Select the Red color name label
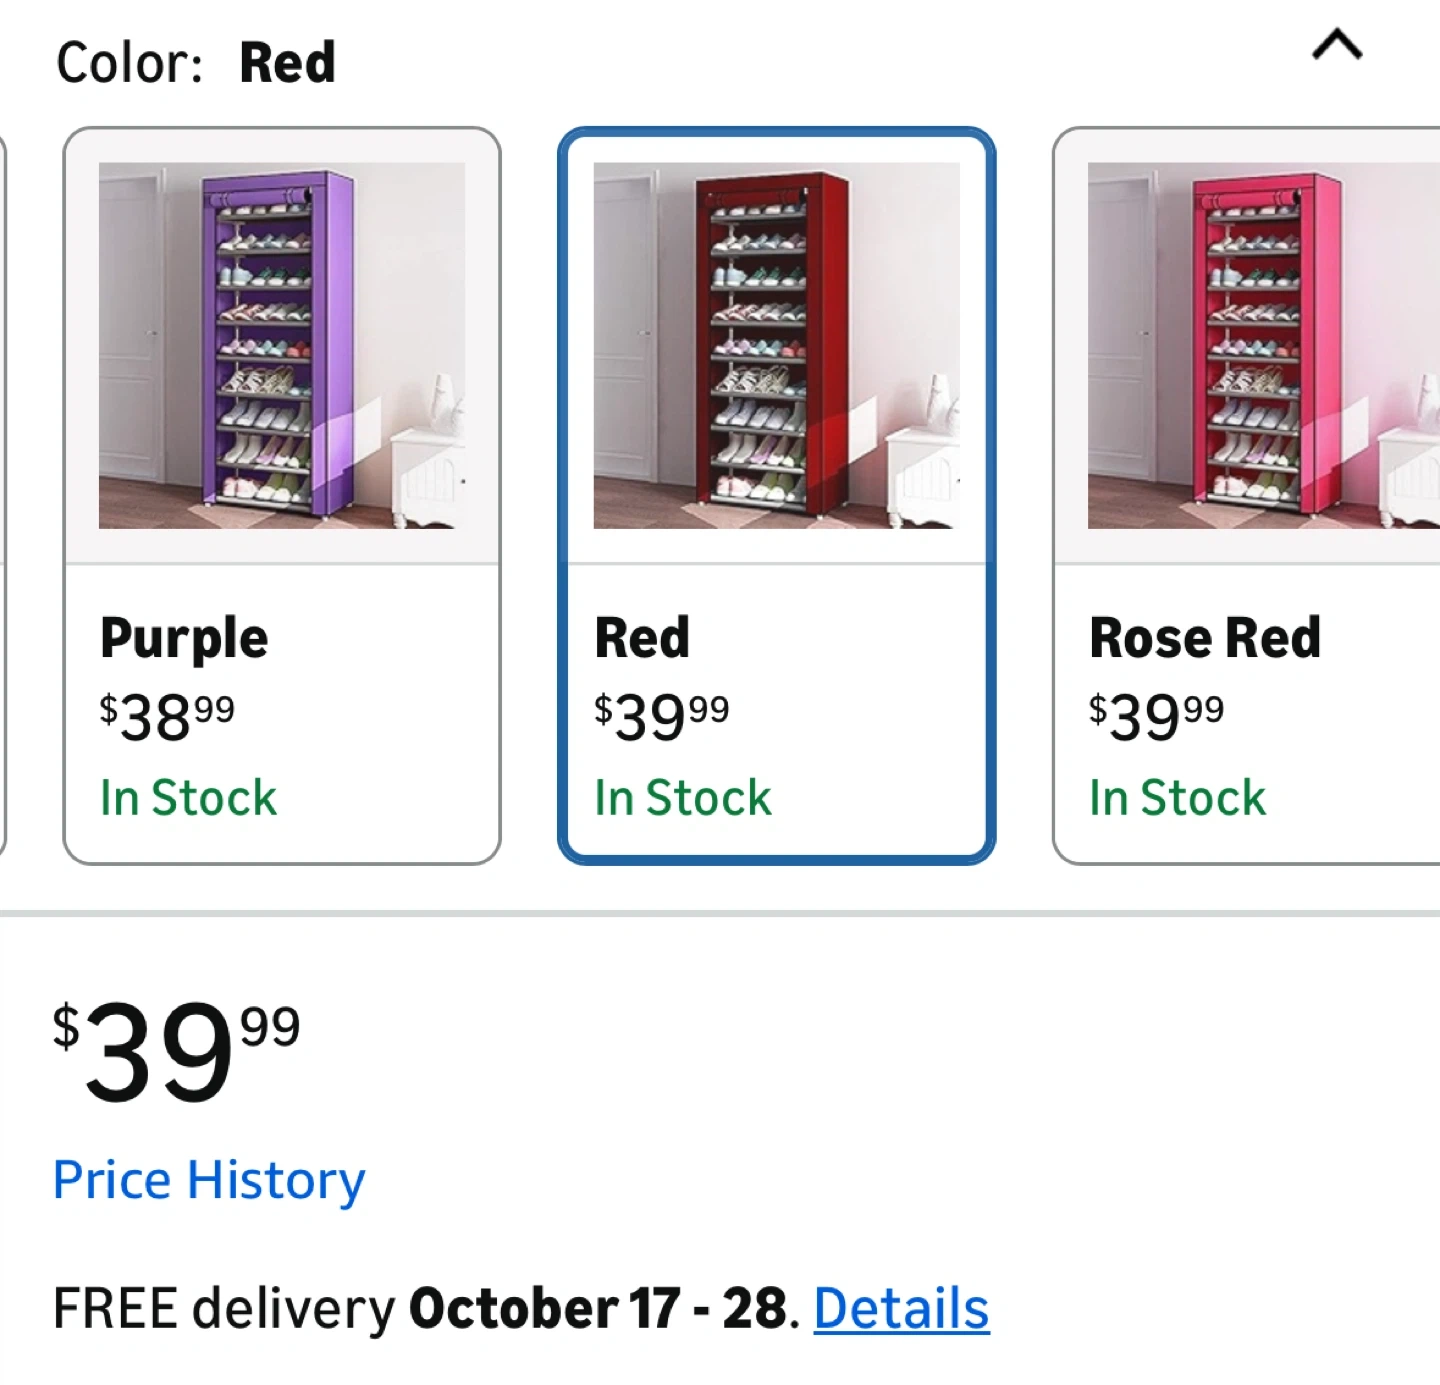Viewport: 1440px width, 1385px height. click(x=642, y=638)
